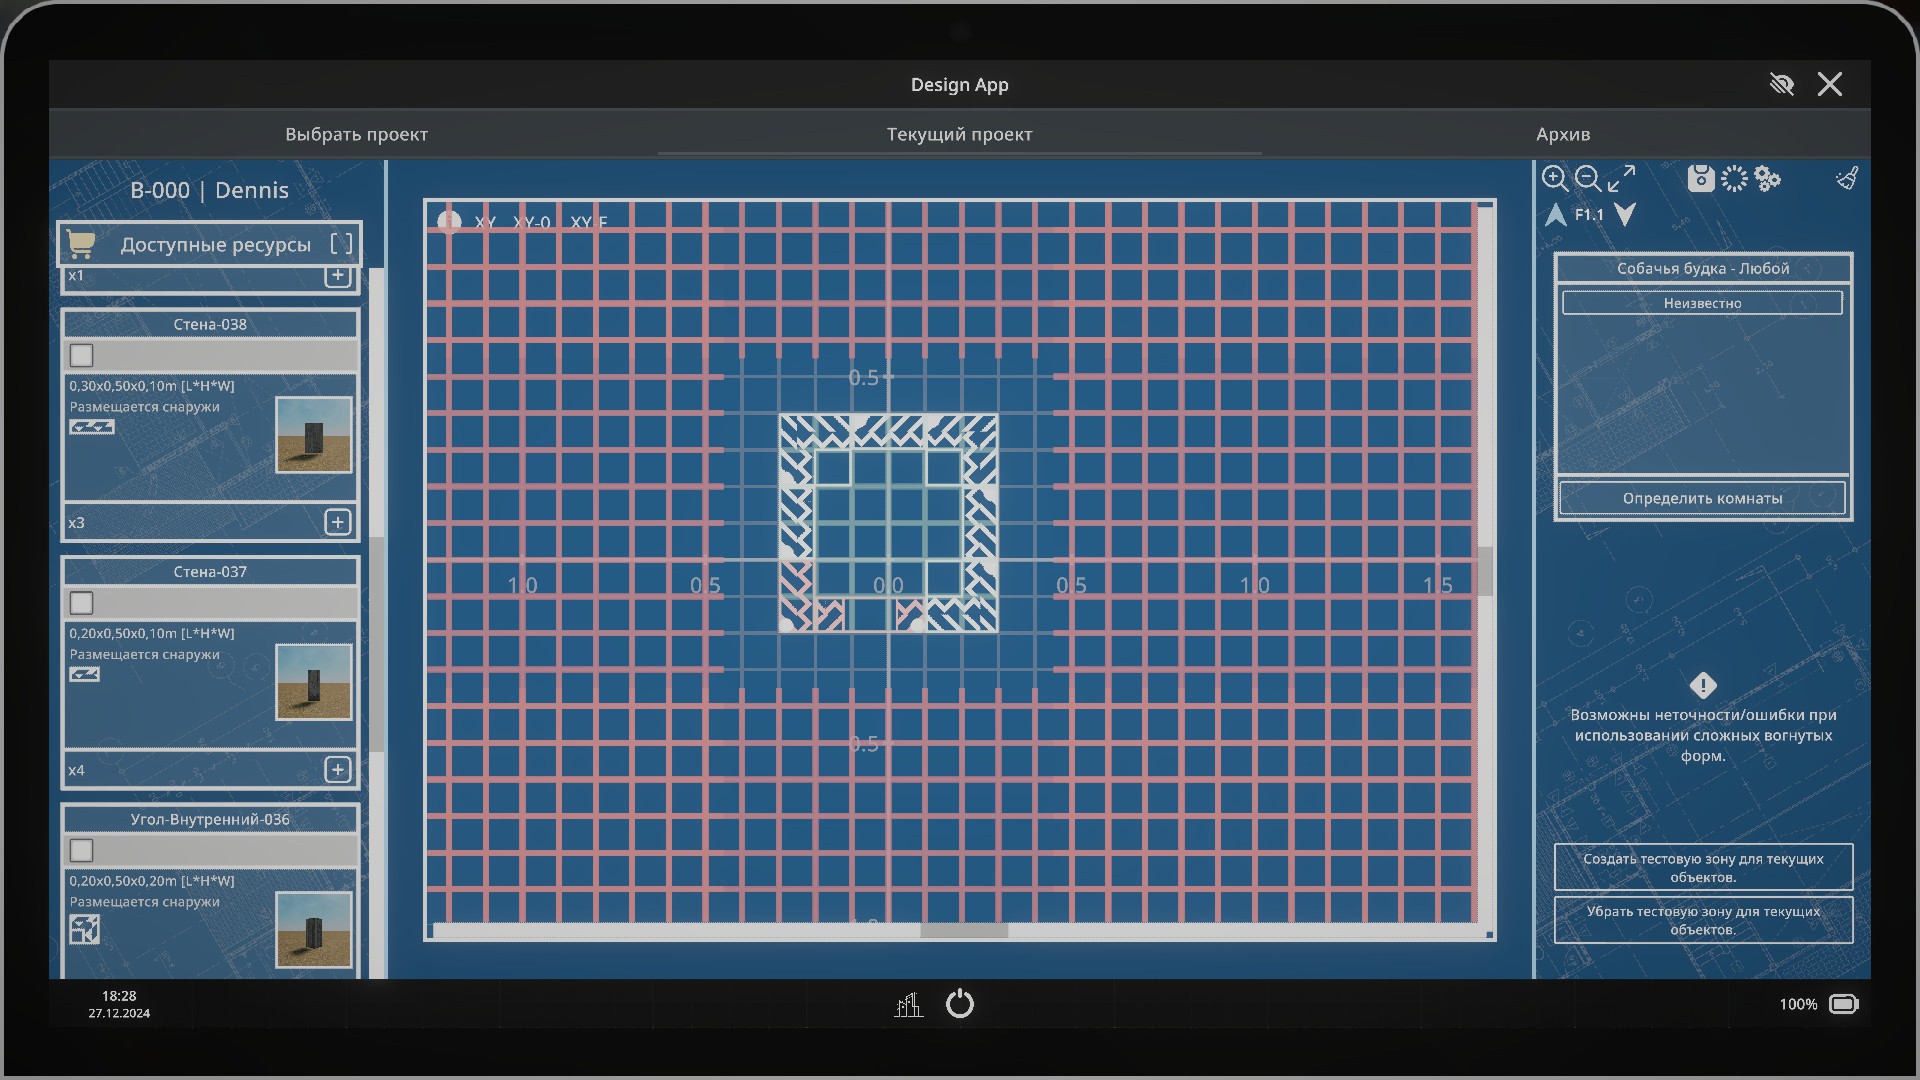Tick the checkbox for Стена-037
Screen dimensions: 1920x1080
pyautogui.click(x=82, y=603)
